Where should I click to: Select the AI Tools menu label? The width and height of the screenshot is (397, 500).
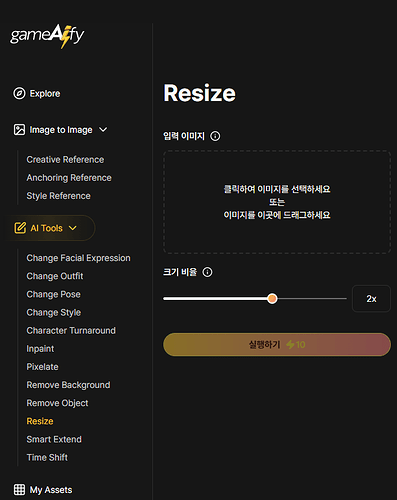click(46, 228)
